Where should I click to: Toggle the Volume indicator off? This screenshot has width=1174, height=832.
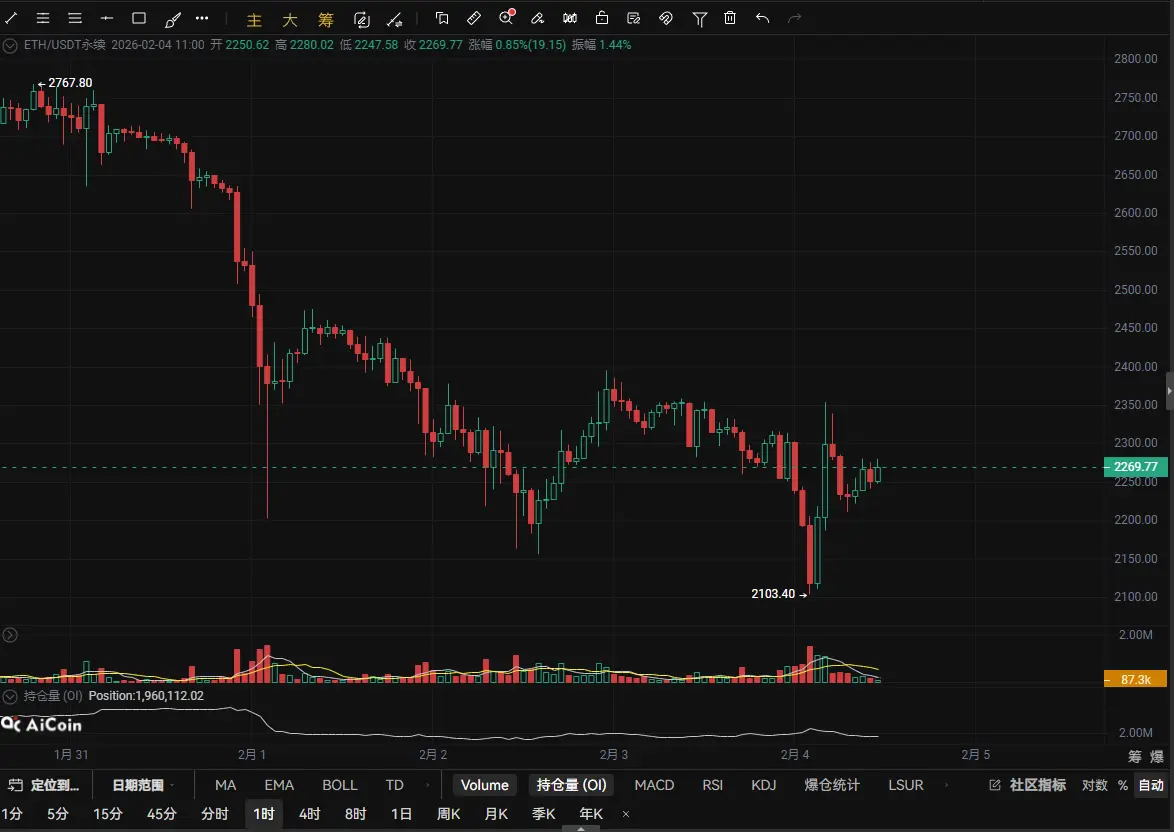484,785
